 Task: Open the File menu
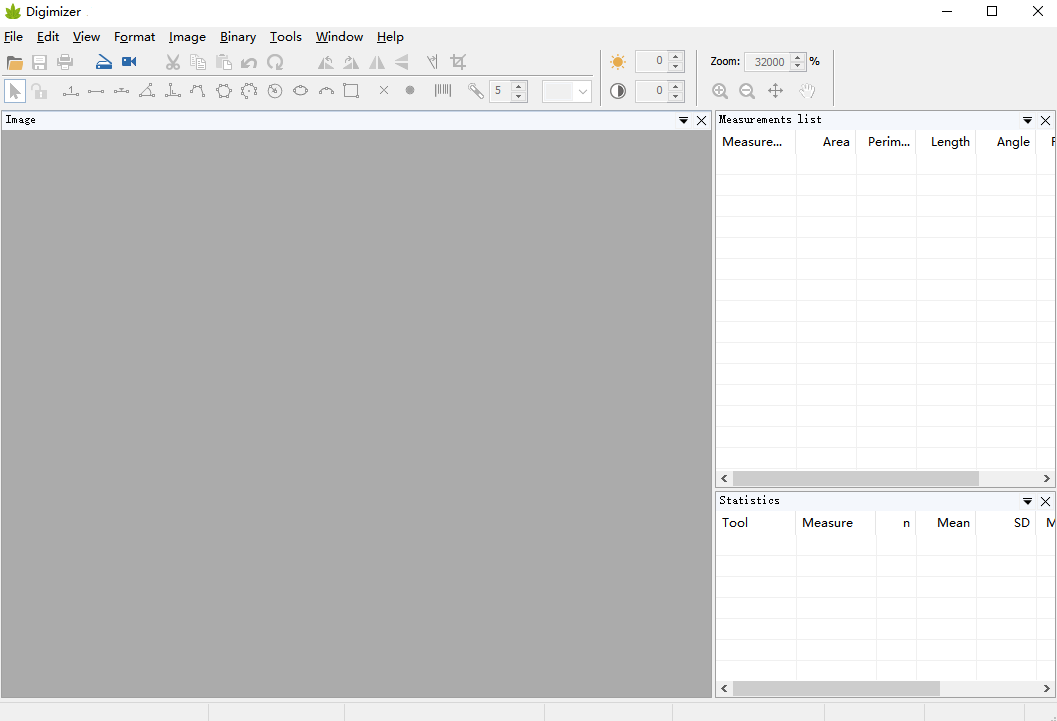pos(13,37)
